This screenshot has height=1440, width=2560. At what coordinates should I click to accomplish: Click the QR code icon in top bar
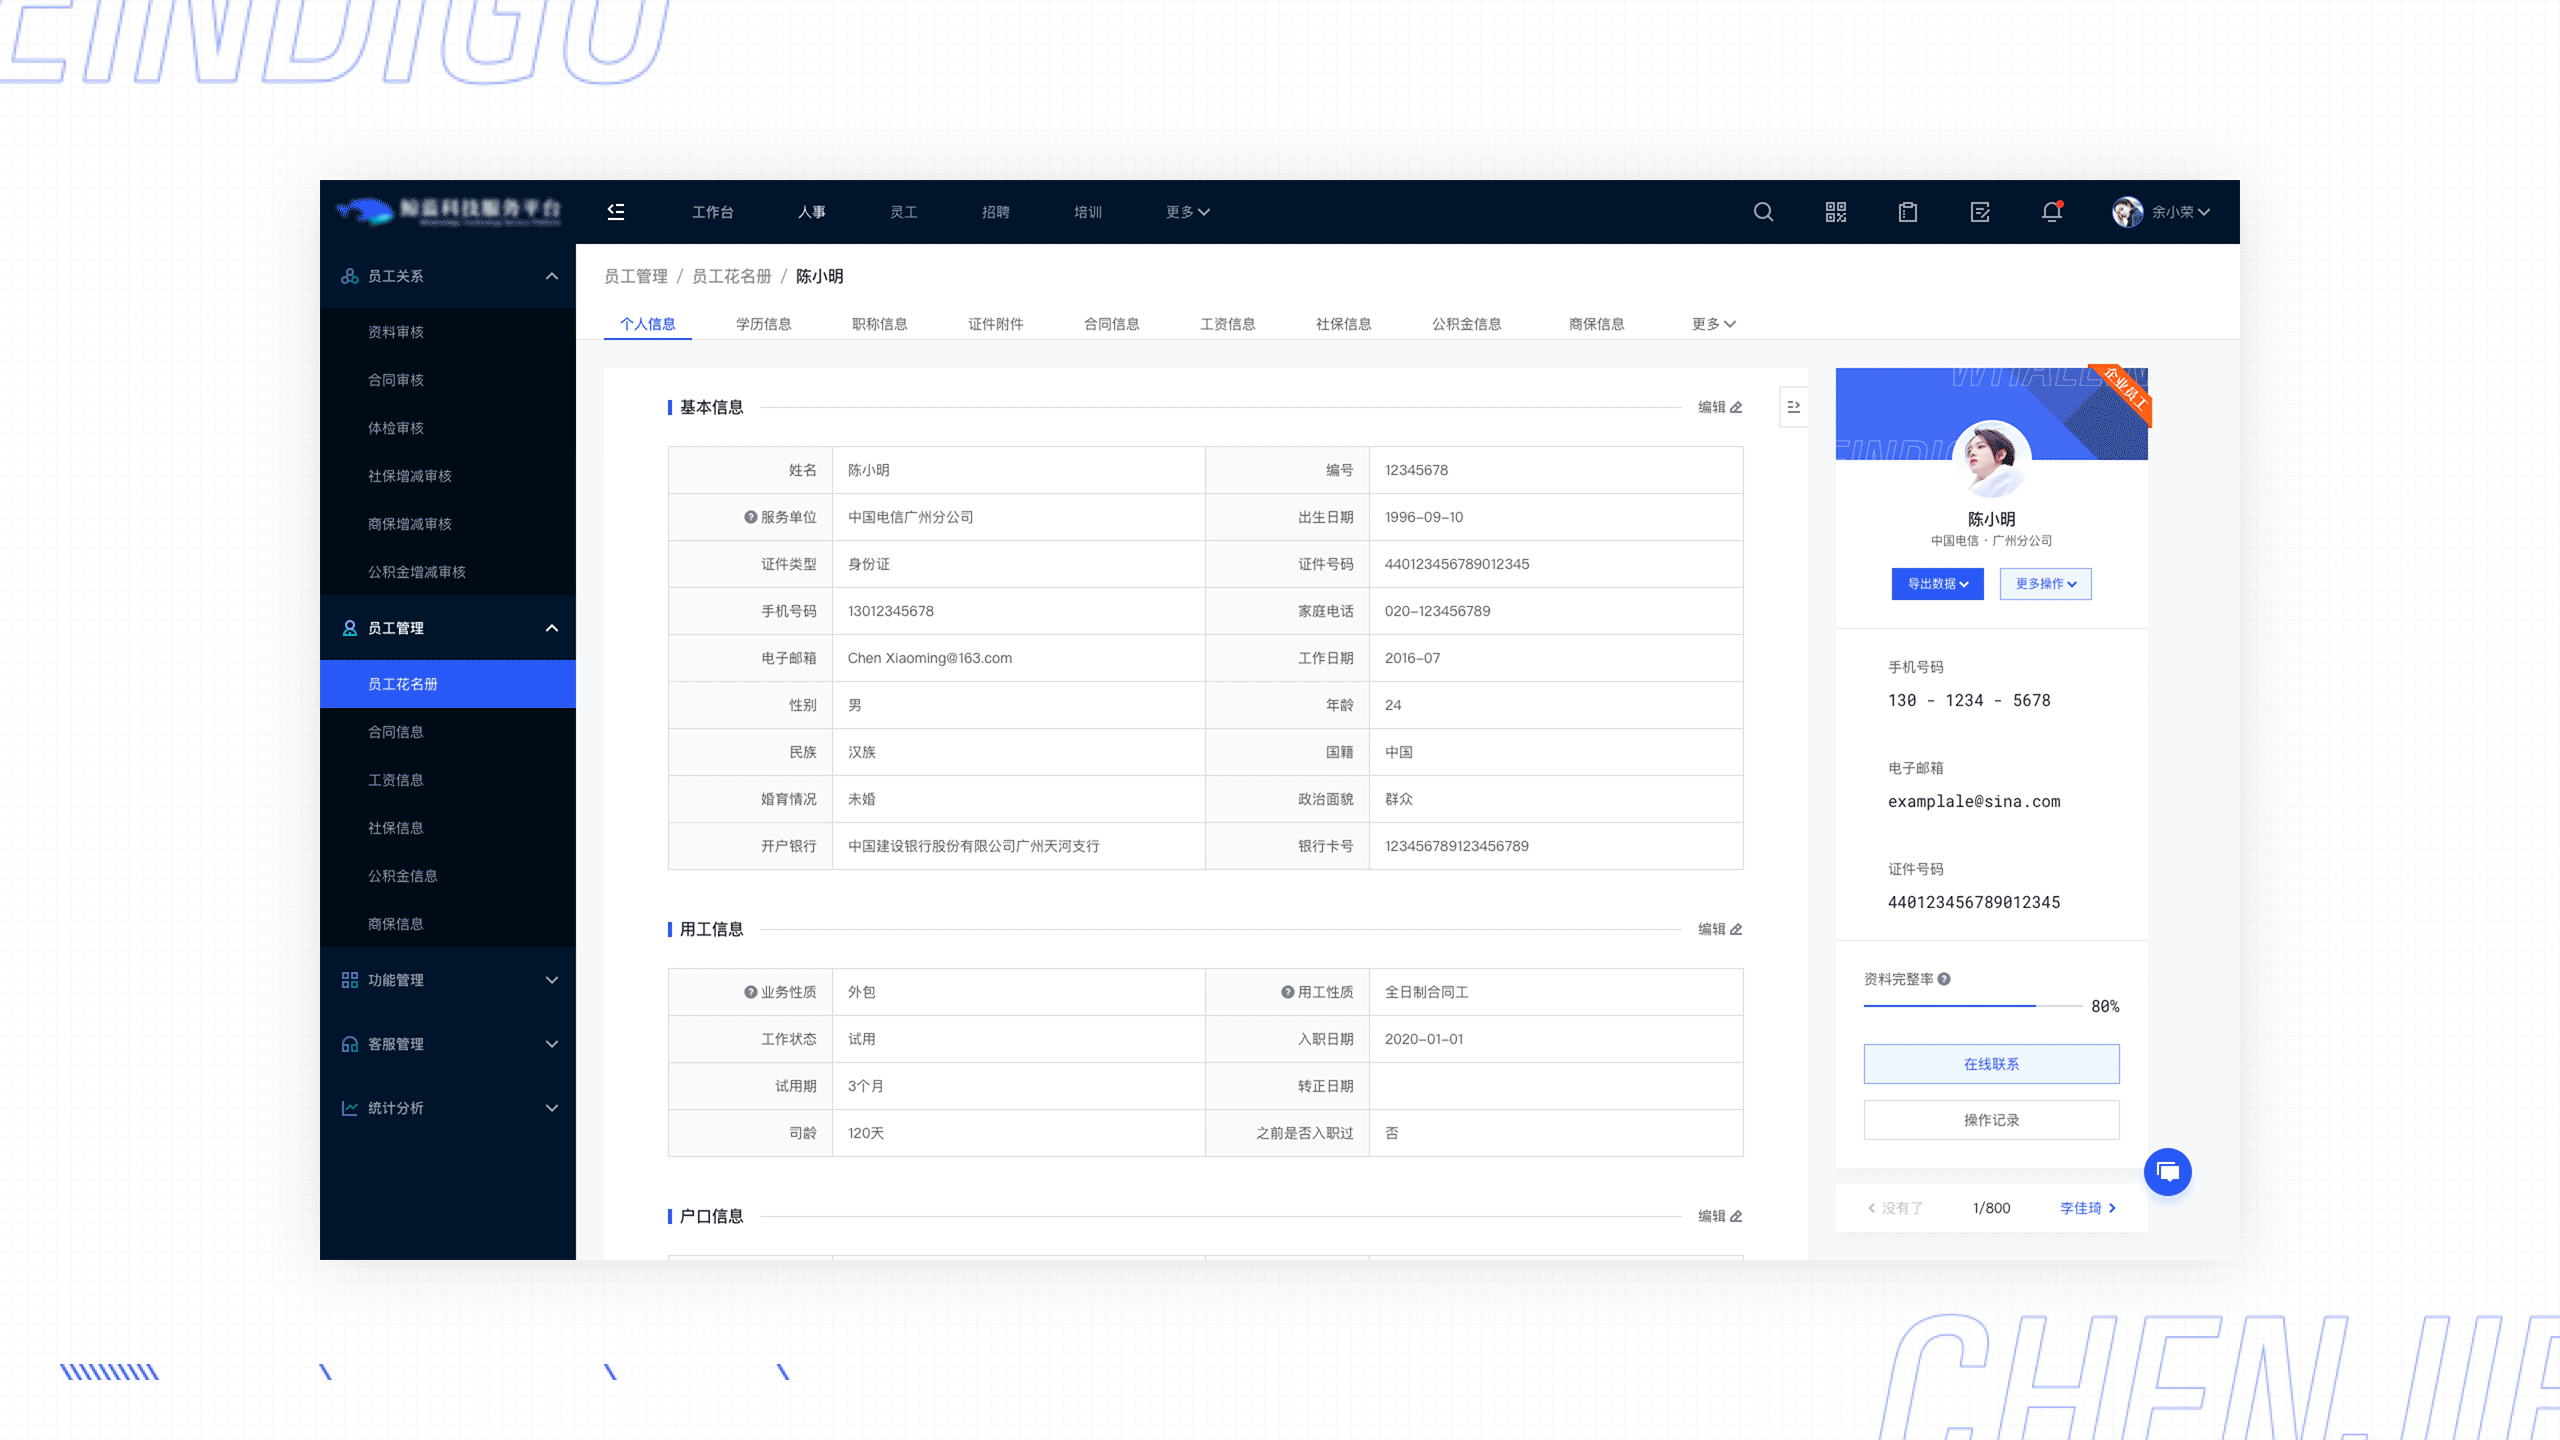[x=1835, y=212]
